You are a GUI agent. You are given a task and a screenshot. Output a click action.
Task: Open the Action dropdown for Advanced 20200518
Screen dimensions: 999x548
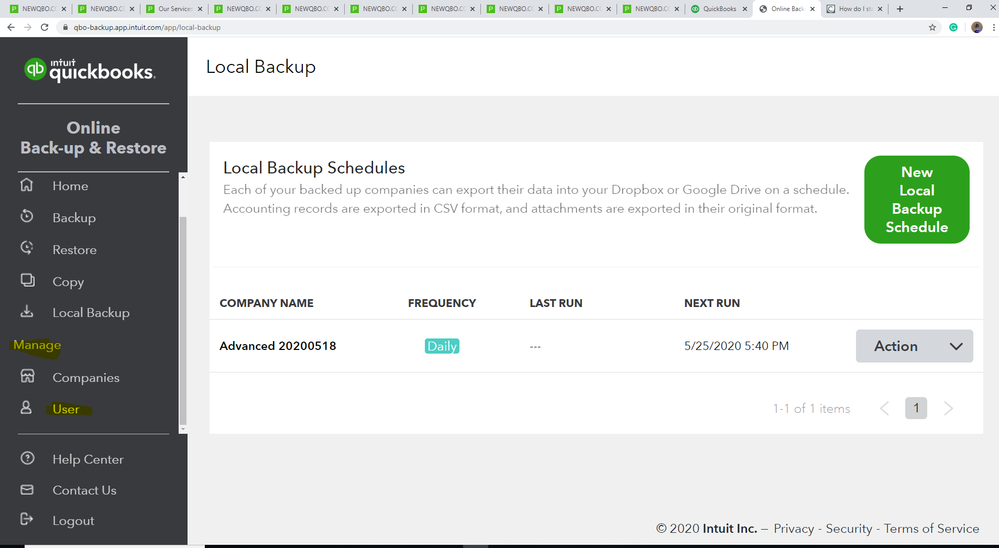[x=914, y=346]
